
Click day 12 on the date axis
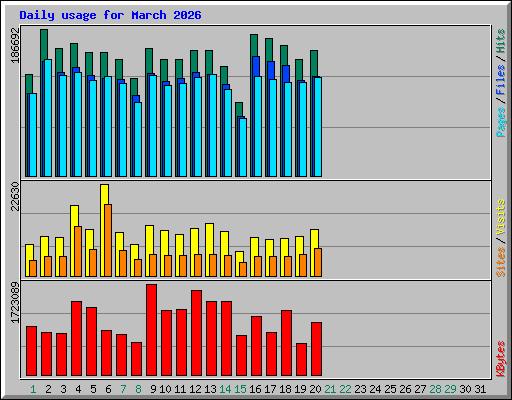point(195,389)
